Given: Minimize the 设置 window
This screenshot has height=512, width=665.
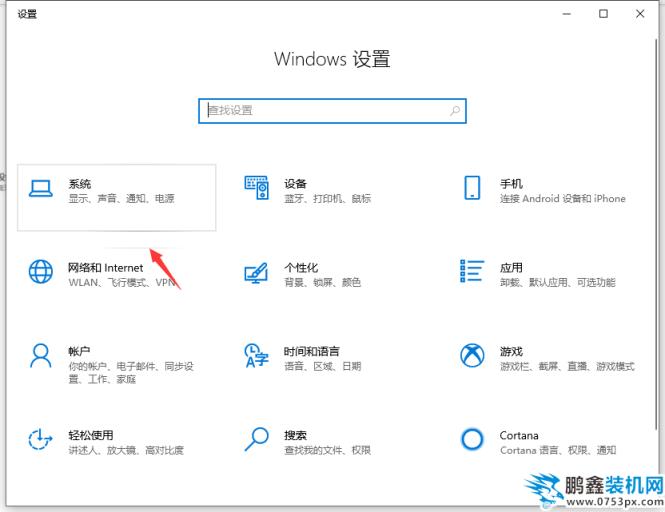Looking at the screenshot, I should pyautogui.click(x=567, y=14).
